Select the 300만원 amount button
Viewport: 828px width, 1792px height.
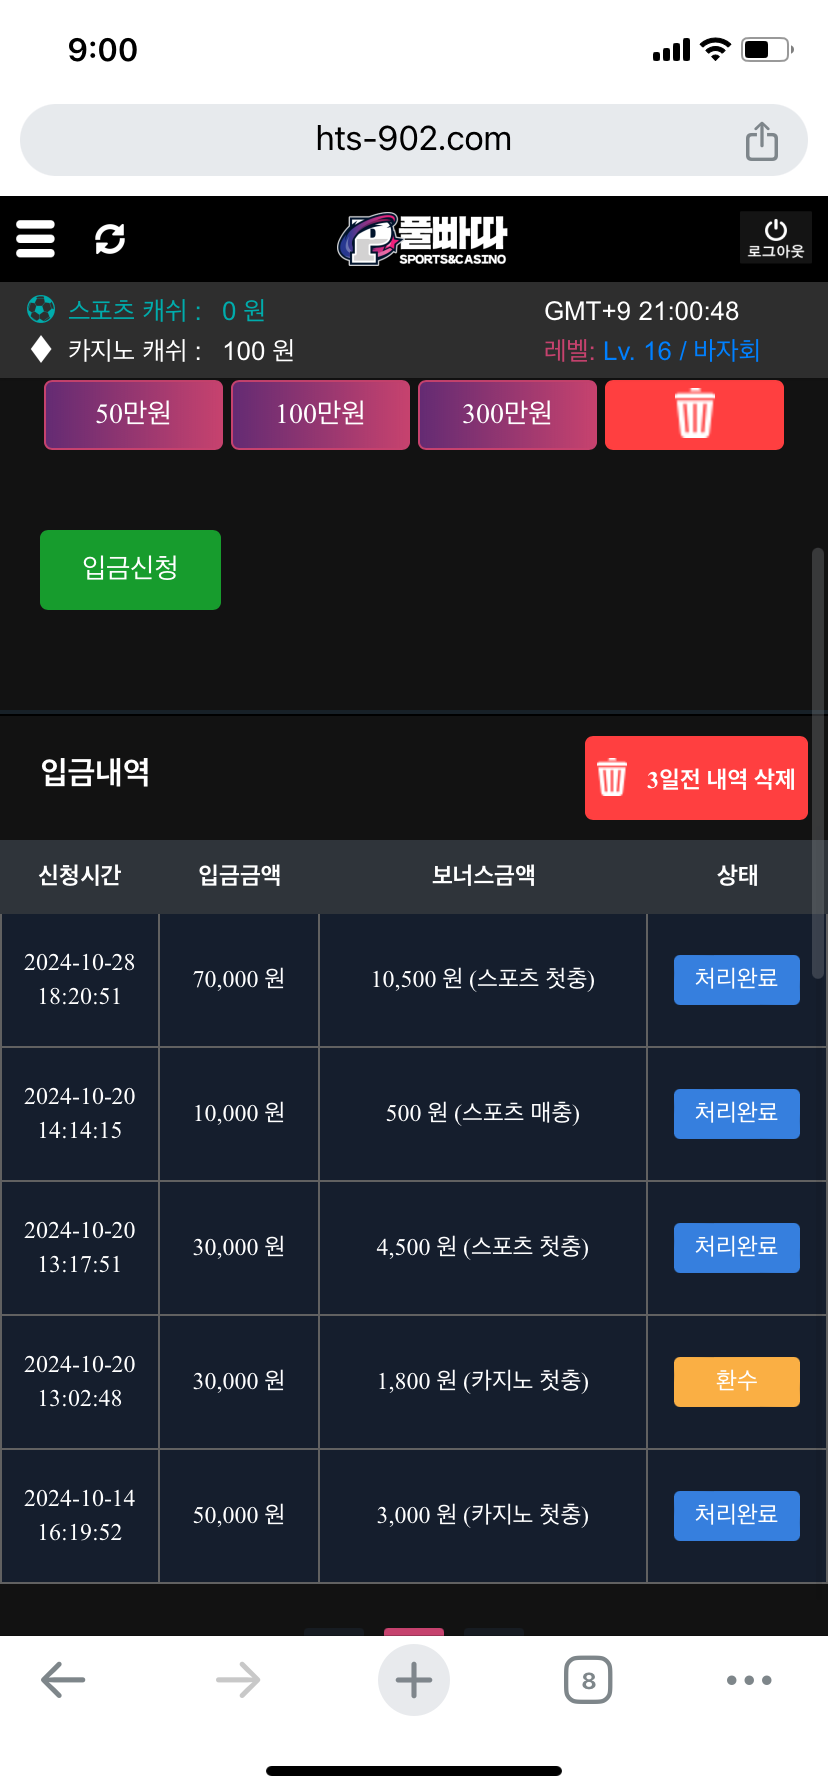tap(507, 414)
